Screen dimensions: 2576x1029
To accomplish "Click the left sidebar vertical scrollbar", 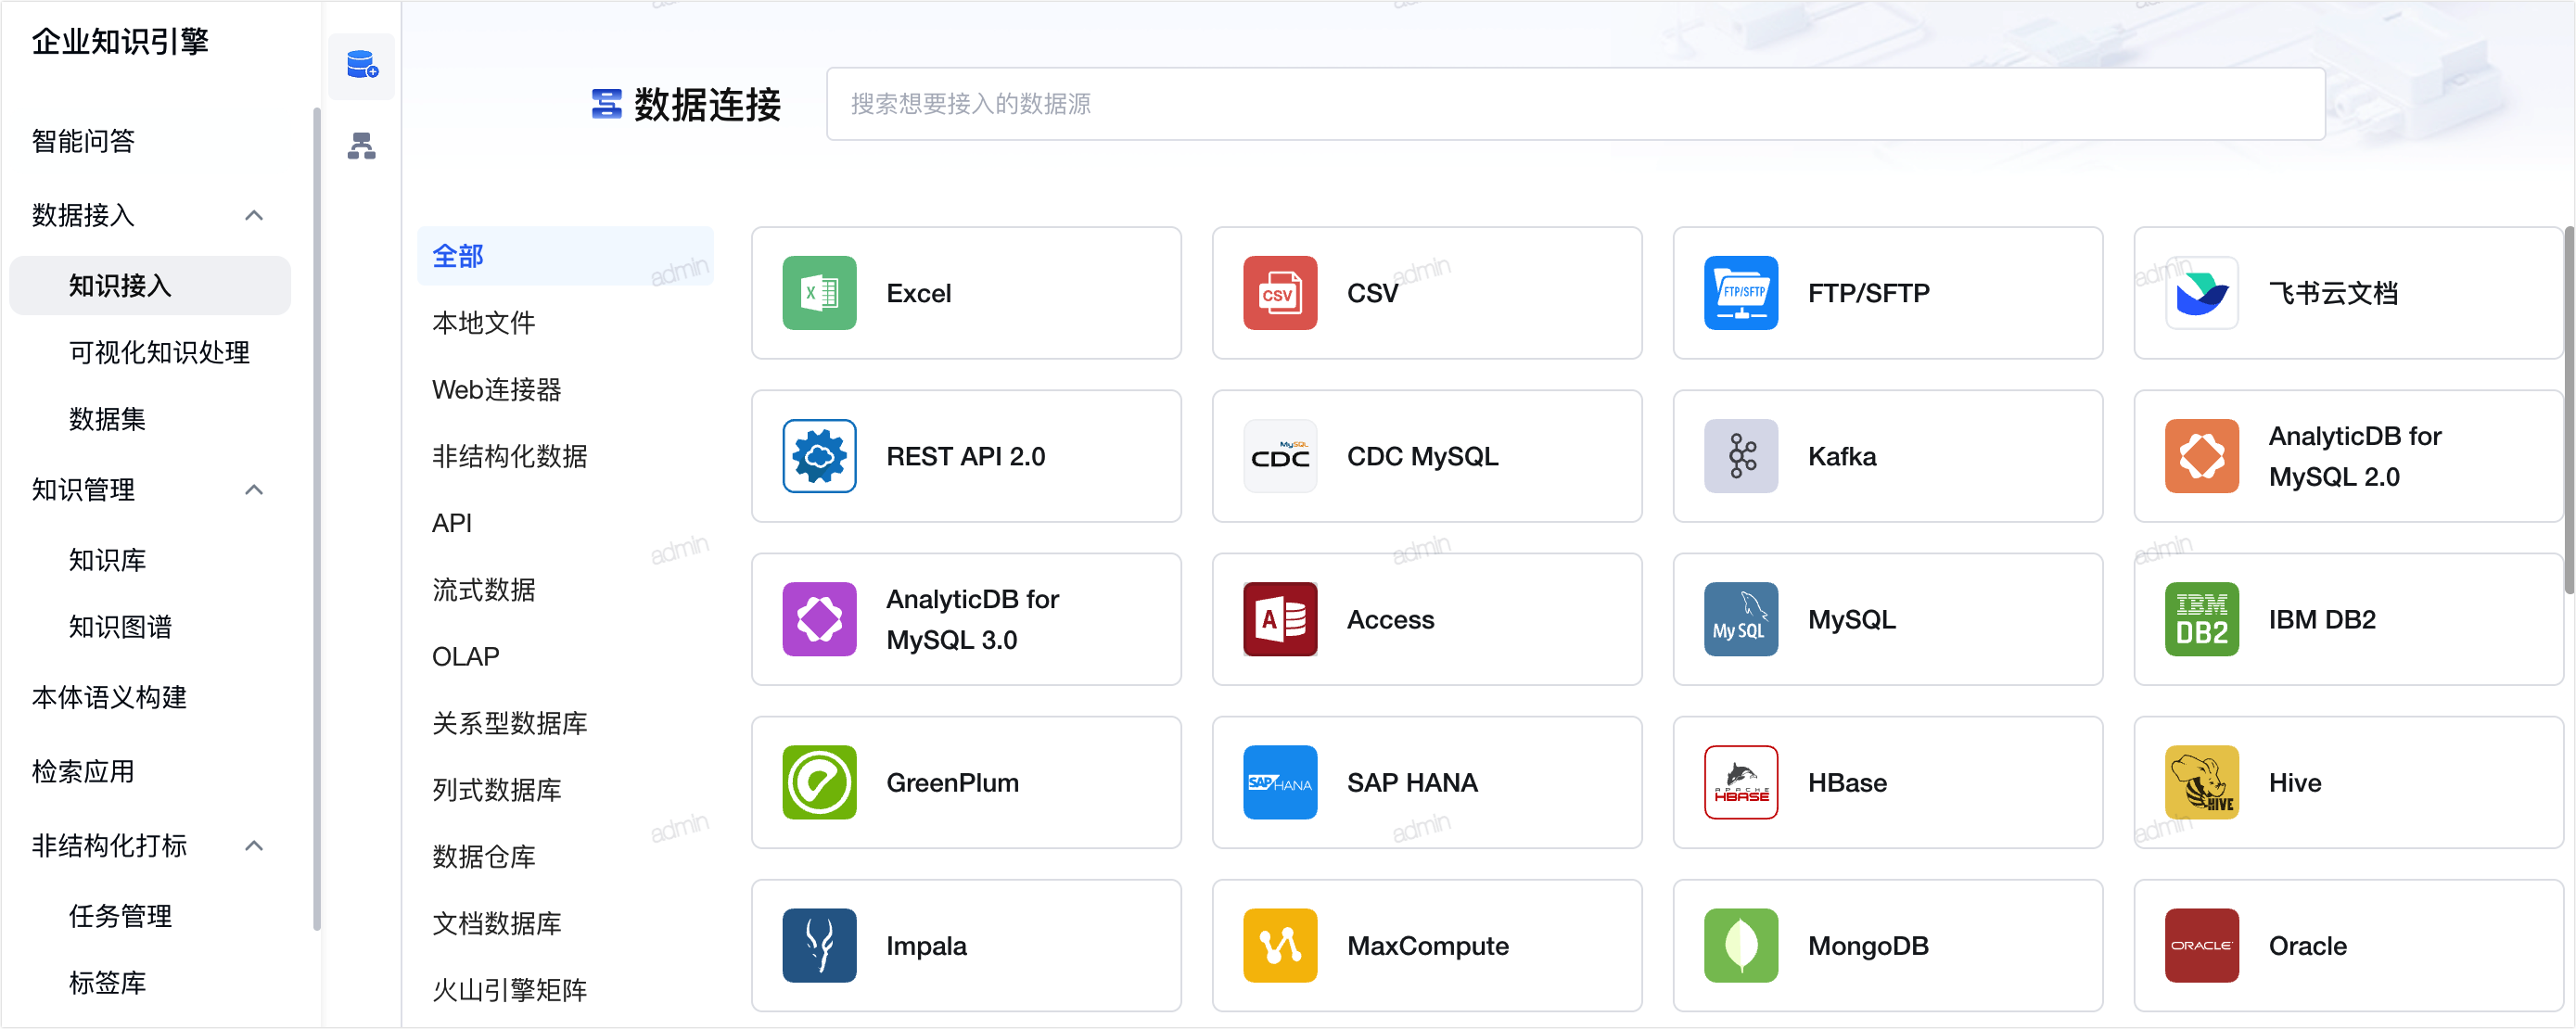I will [x=317, y=520].
